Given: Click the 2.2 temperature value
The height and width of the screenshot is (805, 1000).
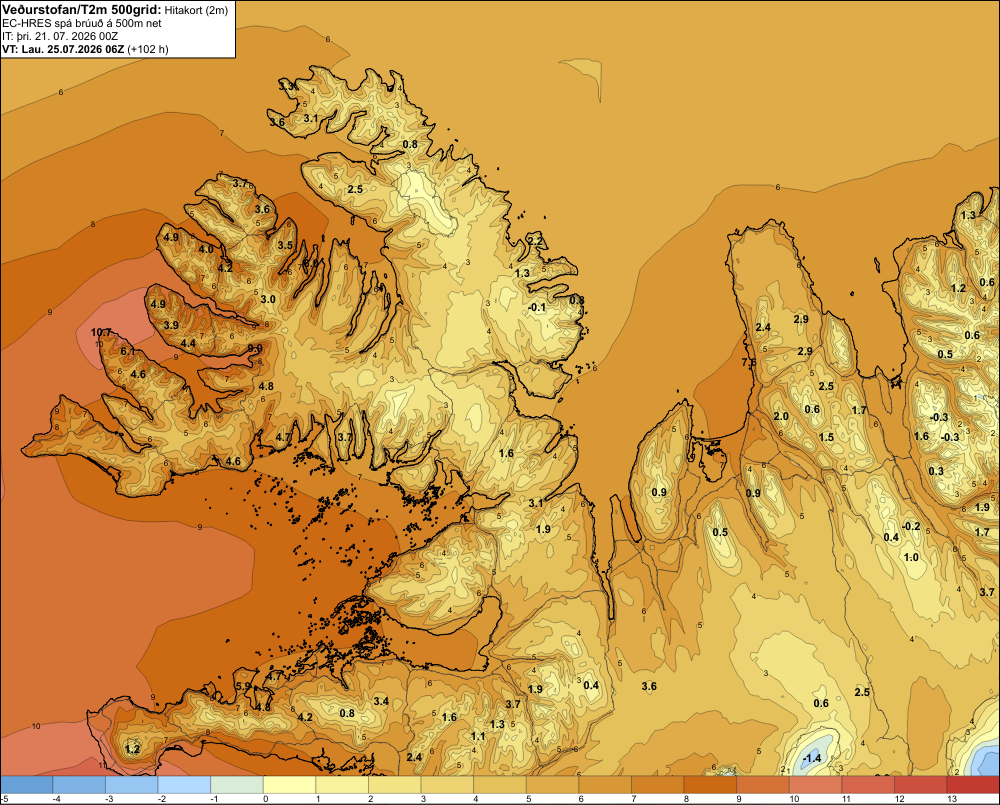Looking at the screenshot, I should 535,240.
